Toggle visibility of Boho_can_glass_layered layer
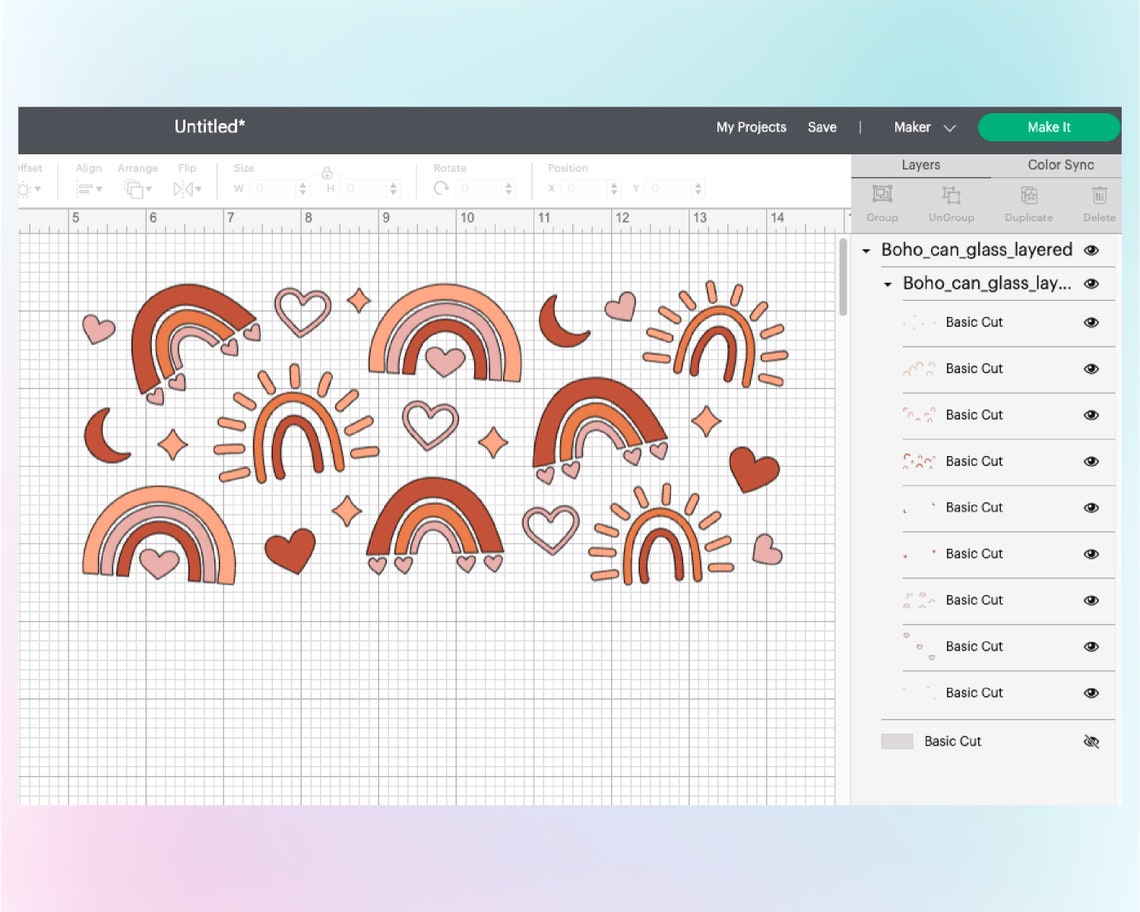 pos(1093,250)
